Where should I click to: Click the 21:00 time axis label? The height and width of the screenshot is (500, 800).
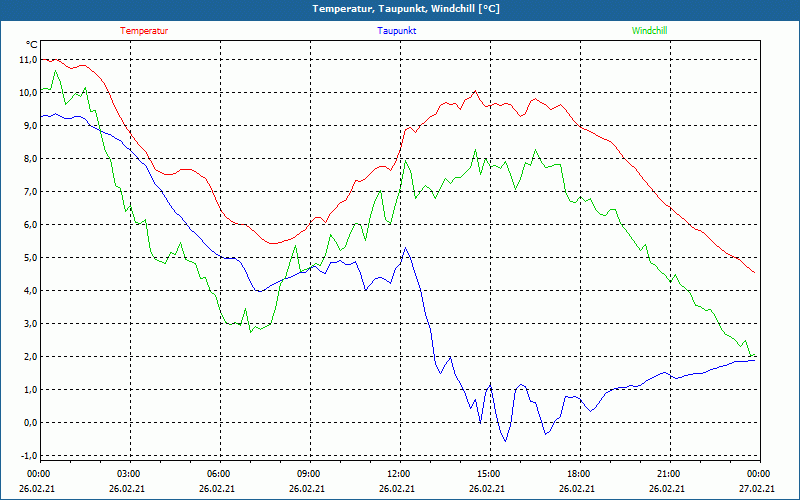coord(669,474)
